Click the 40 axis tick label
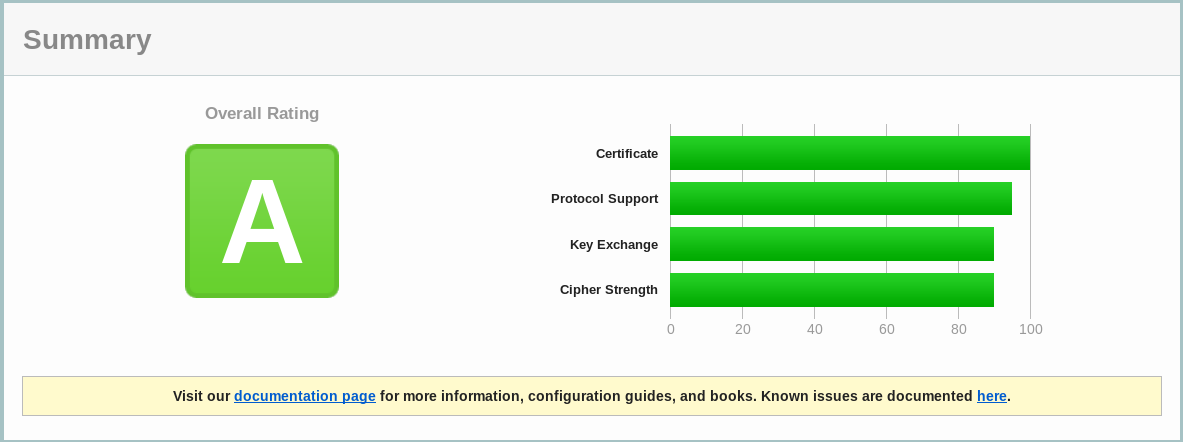 click(x=815, y=329)
